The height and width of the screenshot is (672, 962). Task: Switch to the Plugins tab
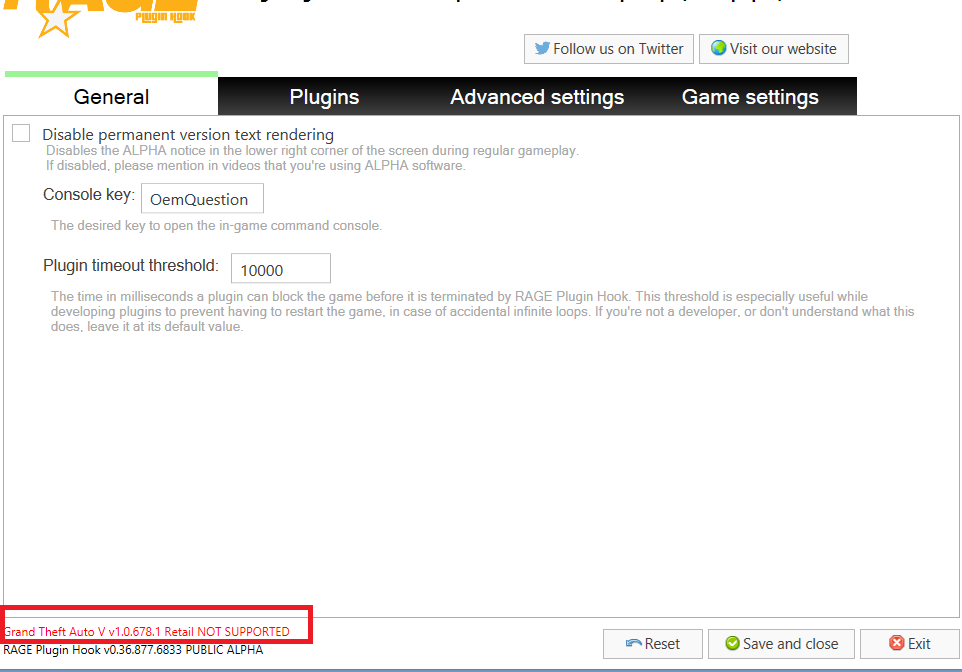[x=324, y=96]
